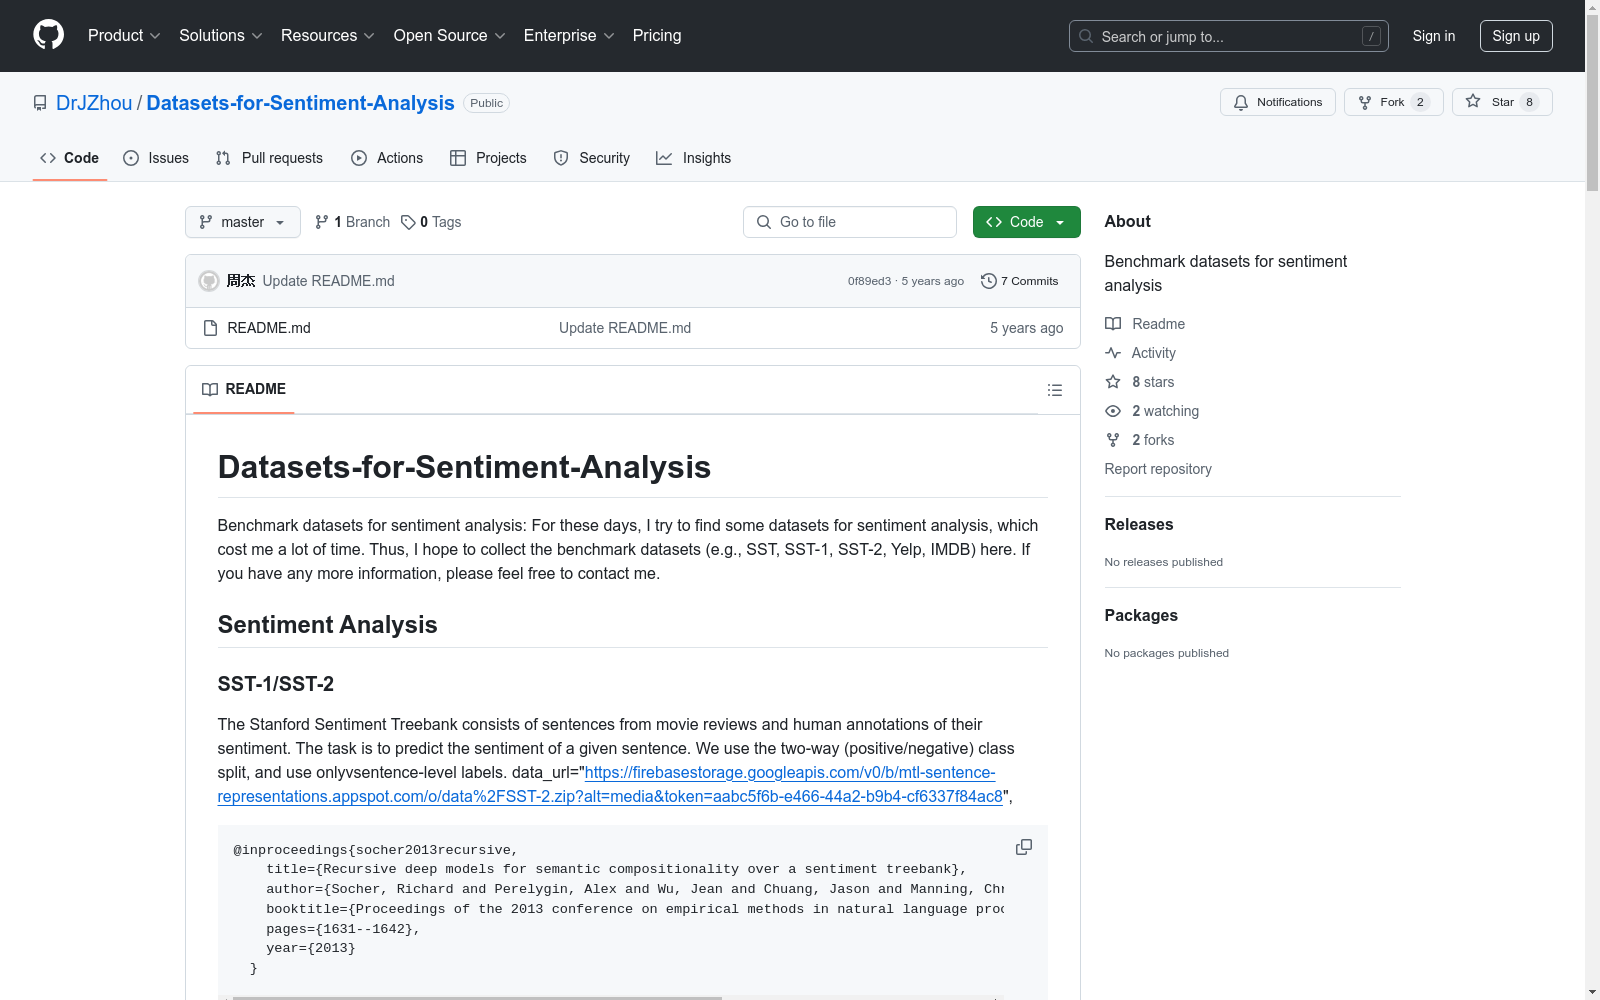
Task: Click the commit author avatar
Action: (x=209, y=281)
